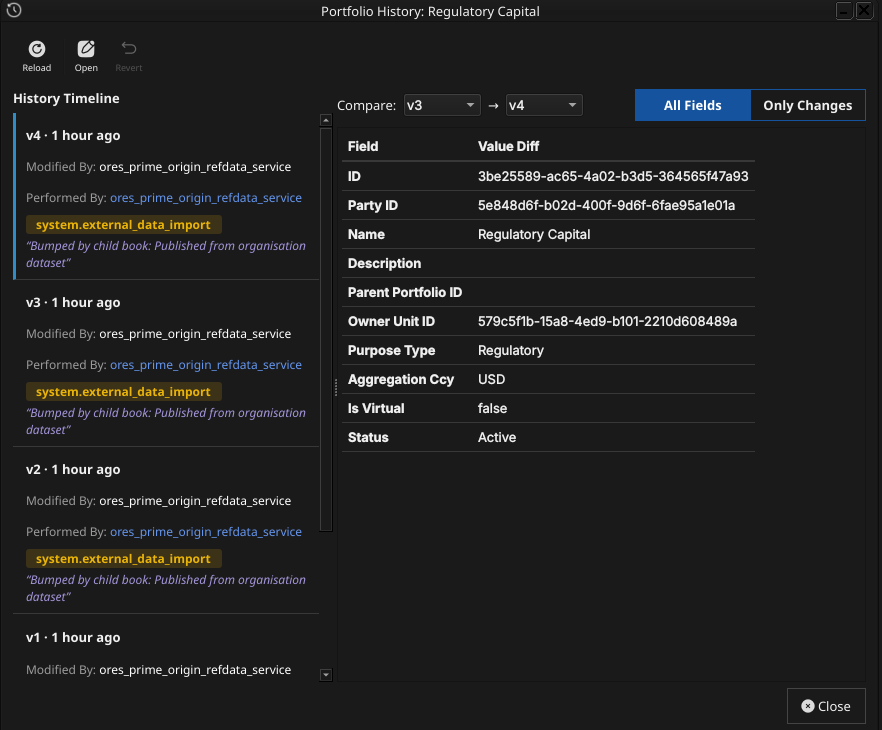Click the Description field row label
Screen dimensions: 882x730
point(384,264)
